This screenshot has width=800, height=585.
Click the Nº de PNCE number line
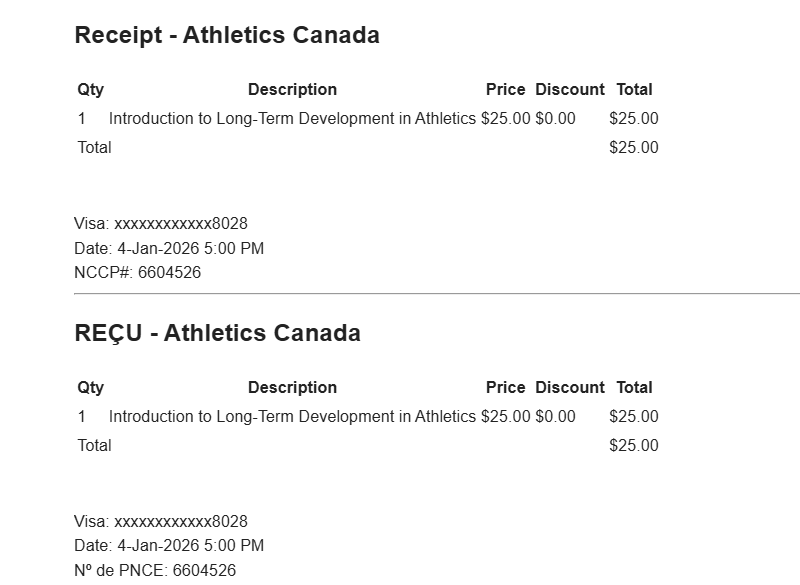pyautogui.click(x=155, y=570)
